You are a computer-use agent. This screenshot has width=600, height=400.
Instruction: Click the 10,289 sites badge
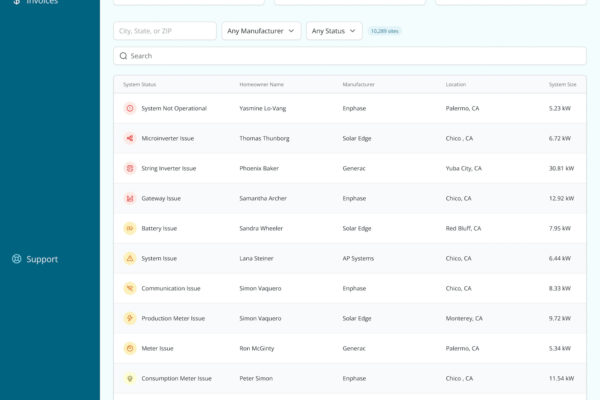click(x=385, y=31)
